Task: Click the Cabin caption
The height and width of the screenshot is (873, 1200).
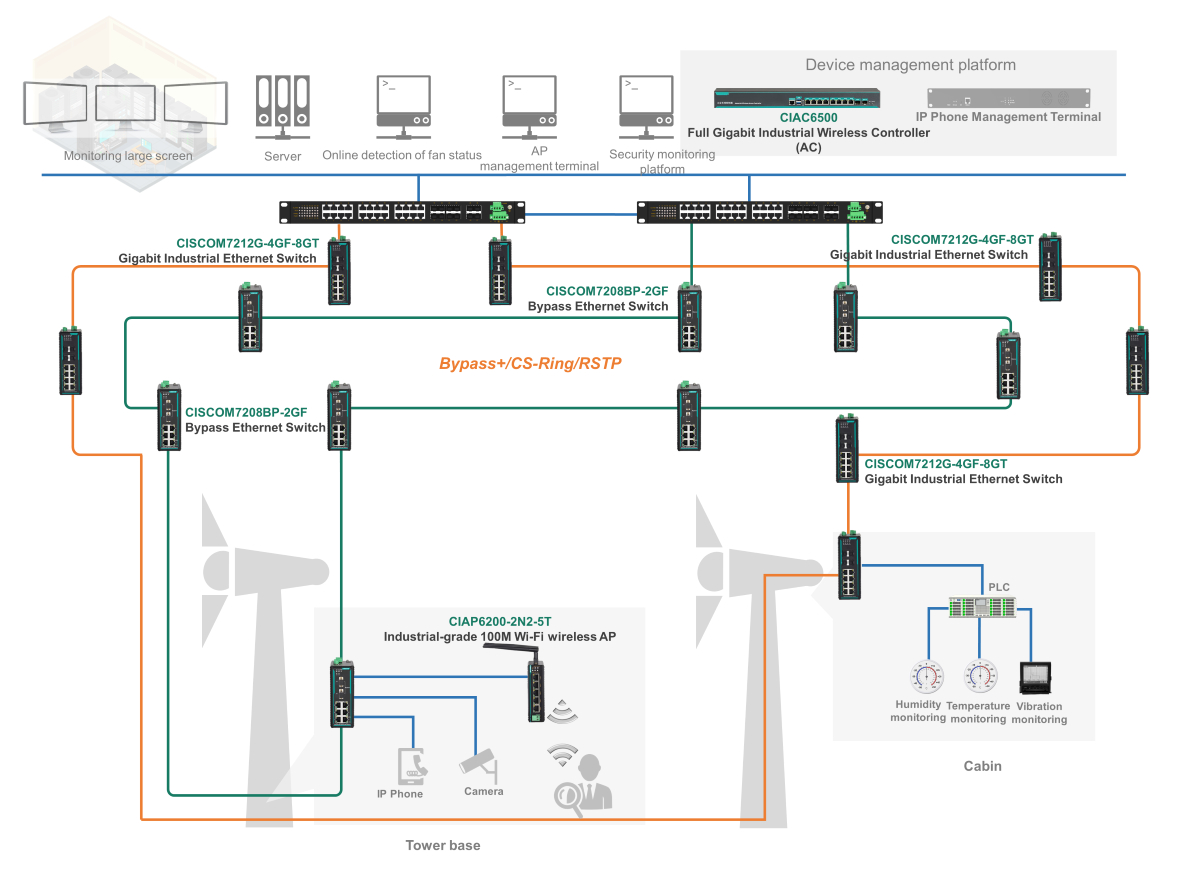Action: (x=982, y=766)
